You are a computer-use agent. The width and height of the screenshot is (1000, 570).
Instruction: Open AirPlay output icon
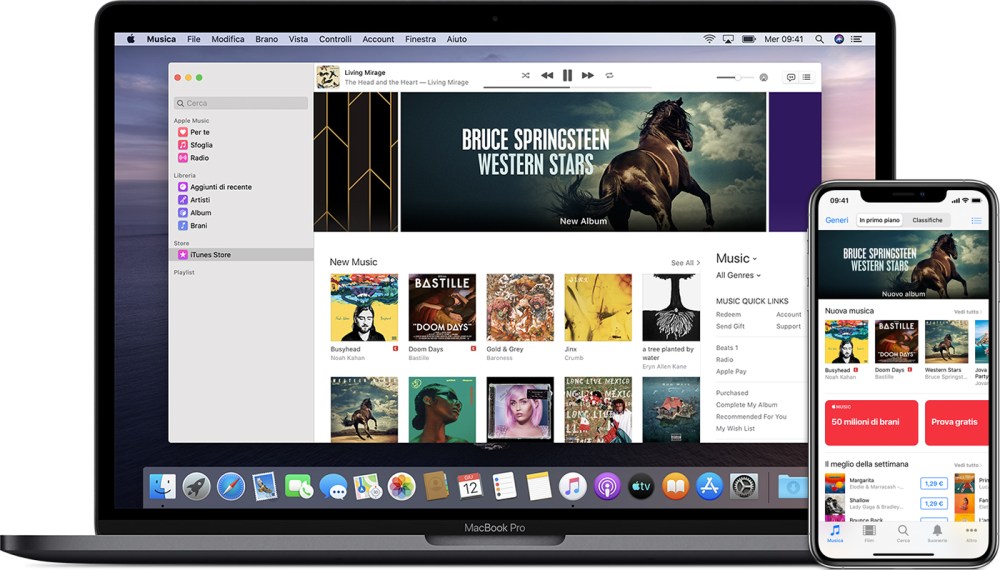click(x=763, y=78)
